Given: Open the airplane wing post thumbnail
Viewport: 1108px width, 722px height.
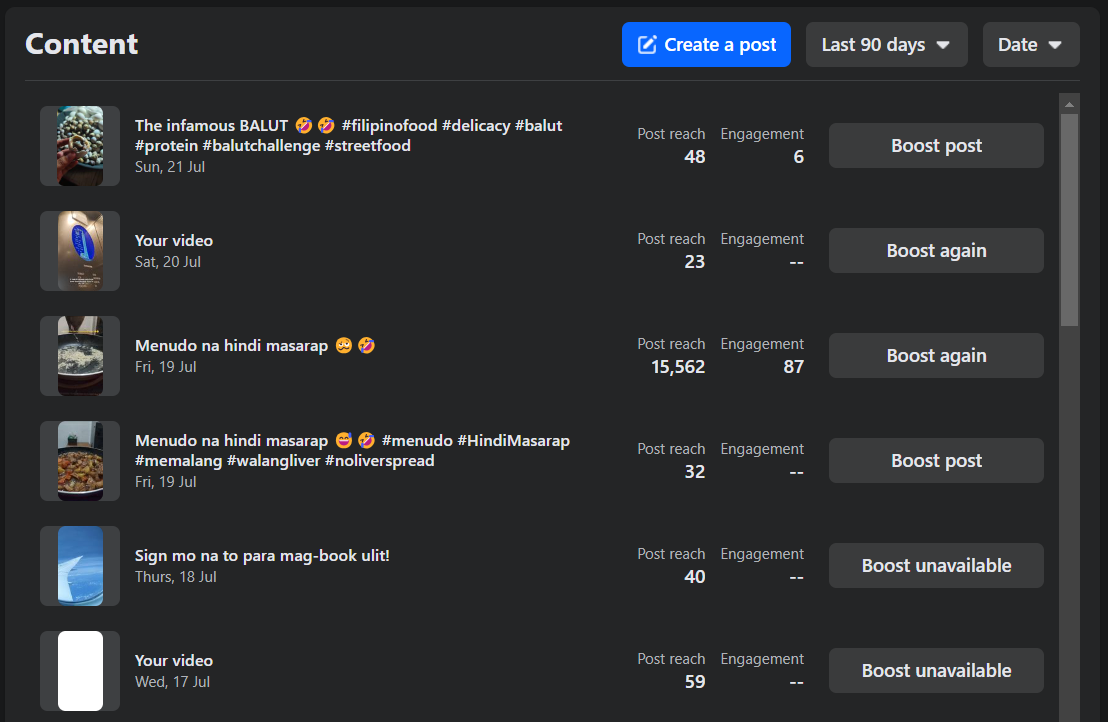Looking at the screenshot, I should tap(80, 566).
